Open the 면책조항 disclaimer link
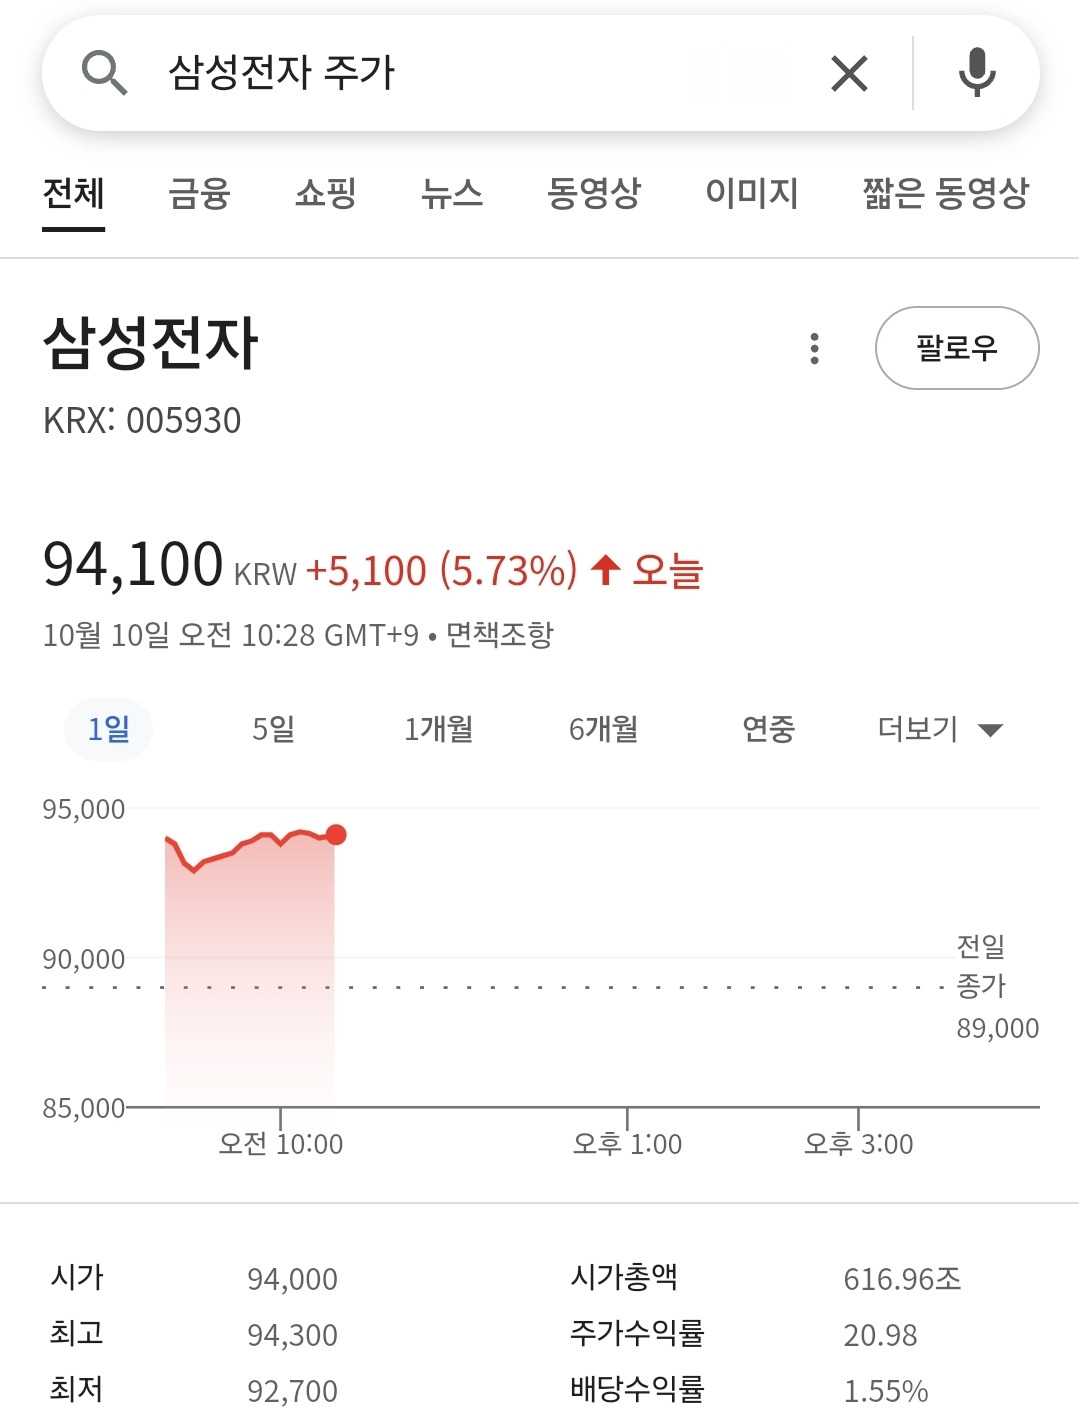 pos(499,634)
